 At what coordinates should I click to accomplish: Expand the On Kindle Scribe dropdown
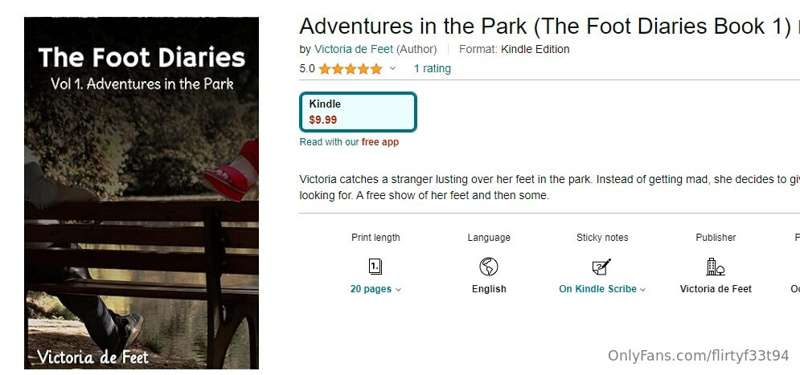(602, 289)
